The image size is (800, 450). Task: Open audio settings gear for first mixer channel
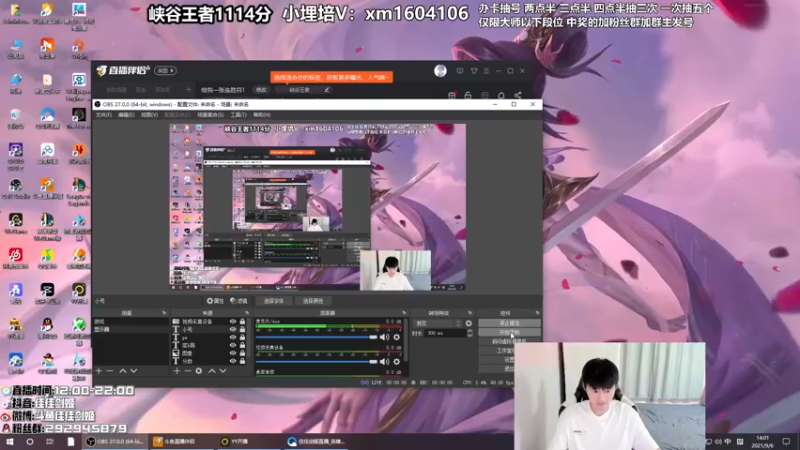click(x=396, y=337)
